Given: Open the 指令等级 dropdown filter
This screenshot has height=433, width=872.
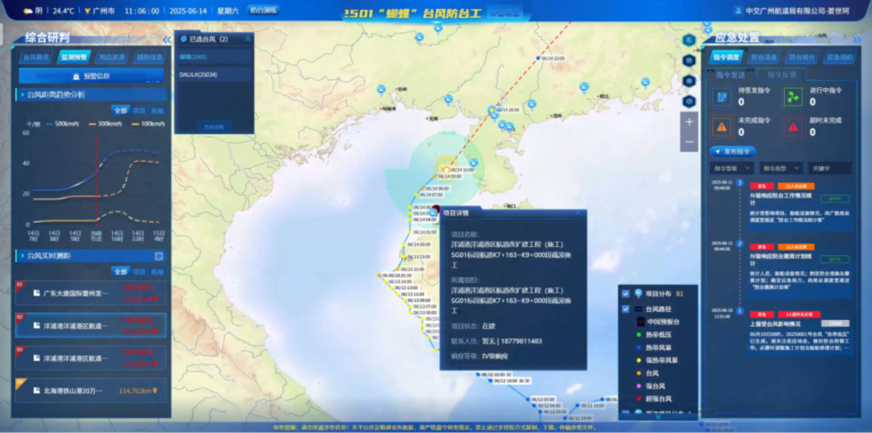Looking at the screenshot, I should click(x=731, y=168).
